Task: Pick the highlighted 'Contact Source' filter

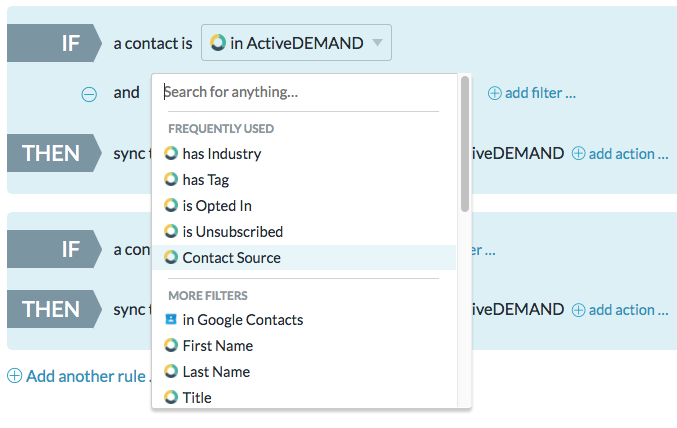Action: point(304,257)
